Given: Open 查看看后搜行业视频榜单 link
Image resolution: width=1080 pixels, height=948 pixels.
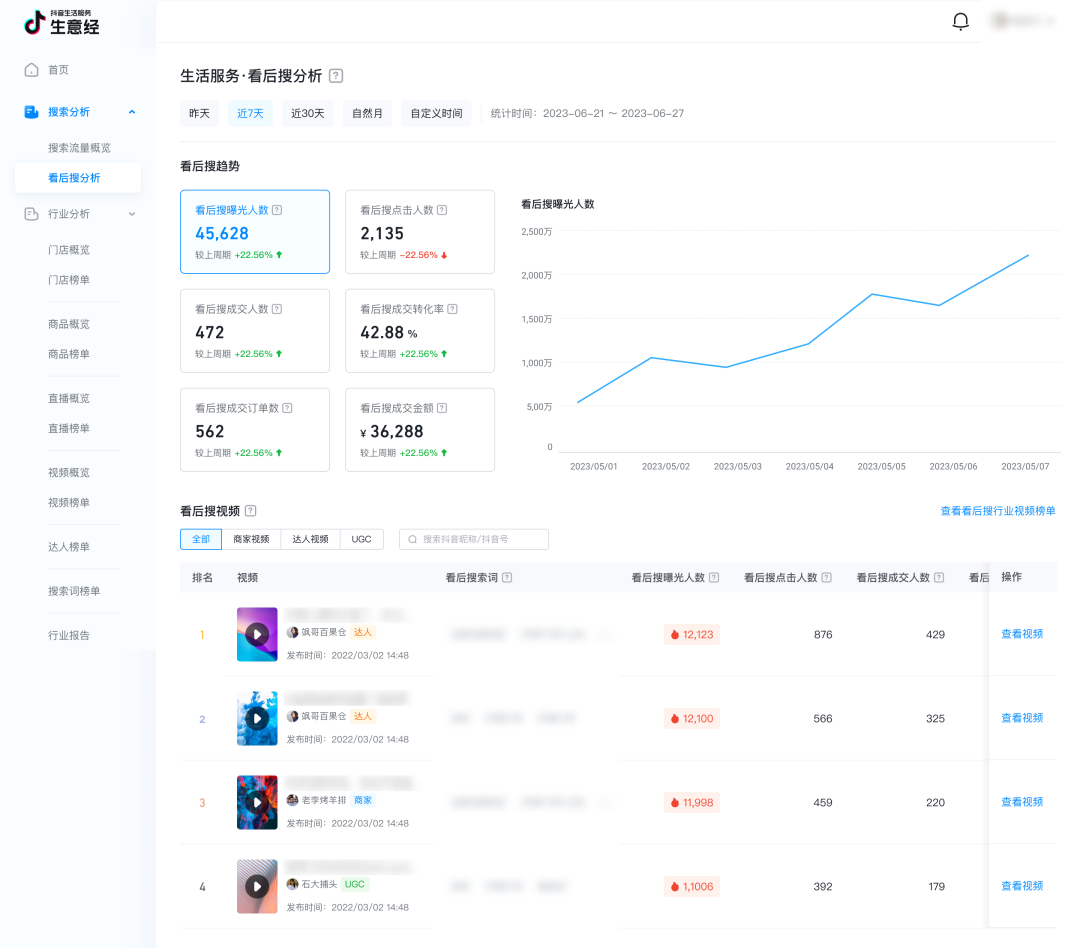Looking at the screenshot, I should click(x=997, y=511).
